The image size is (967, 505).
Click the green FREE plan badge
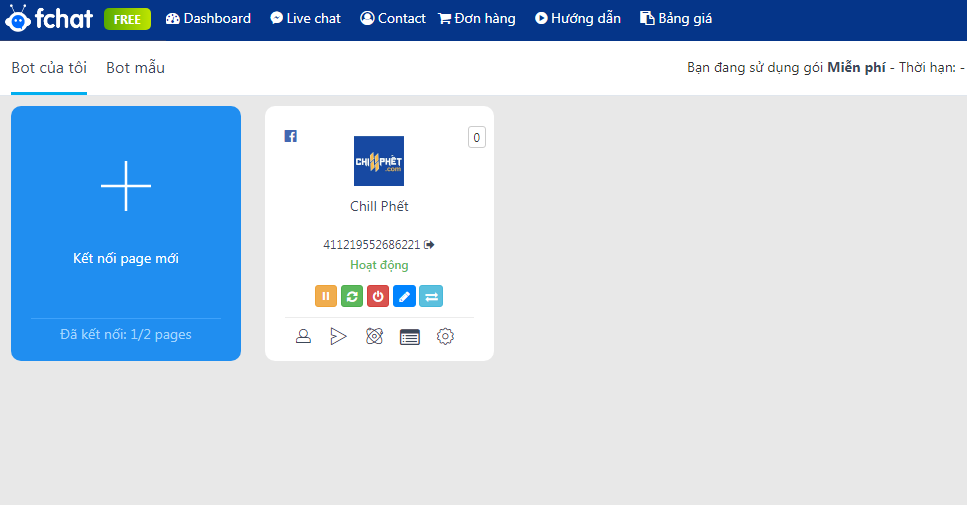coord(128,19)
